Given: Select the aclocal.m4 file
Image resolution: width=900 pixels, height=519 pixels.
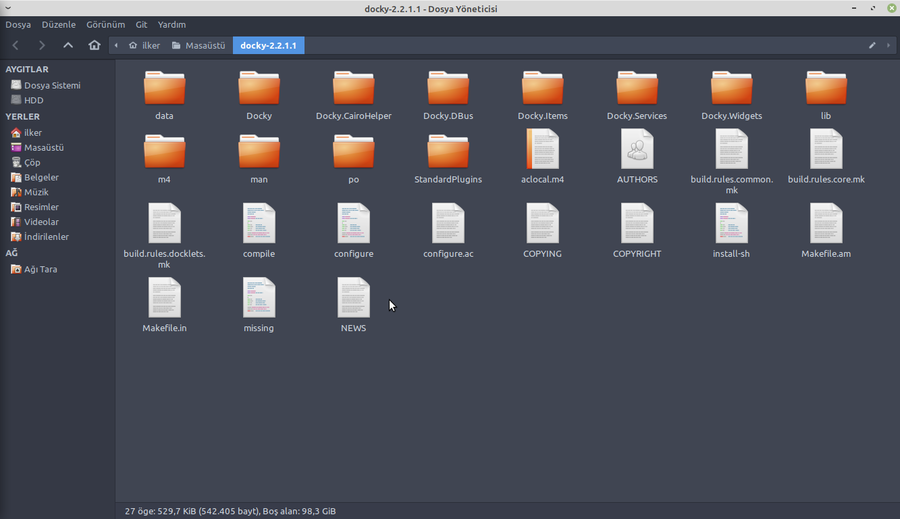Looking at the screenshot, I should coord(542,150).
